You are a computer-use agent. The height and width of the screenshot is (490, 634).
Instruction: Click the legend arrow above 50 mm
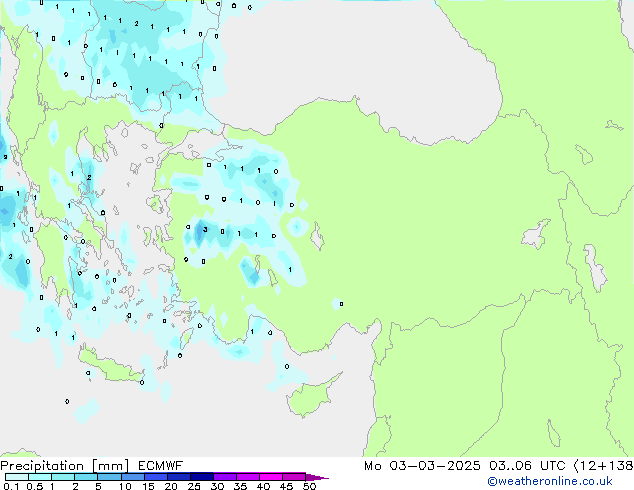pos(317,477)
